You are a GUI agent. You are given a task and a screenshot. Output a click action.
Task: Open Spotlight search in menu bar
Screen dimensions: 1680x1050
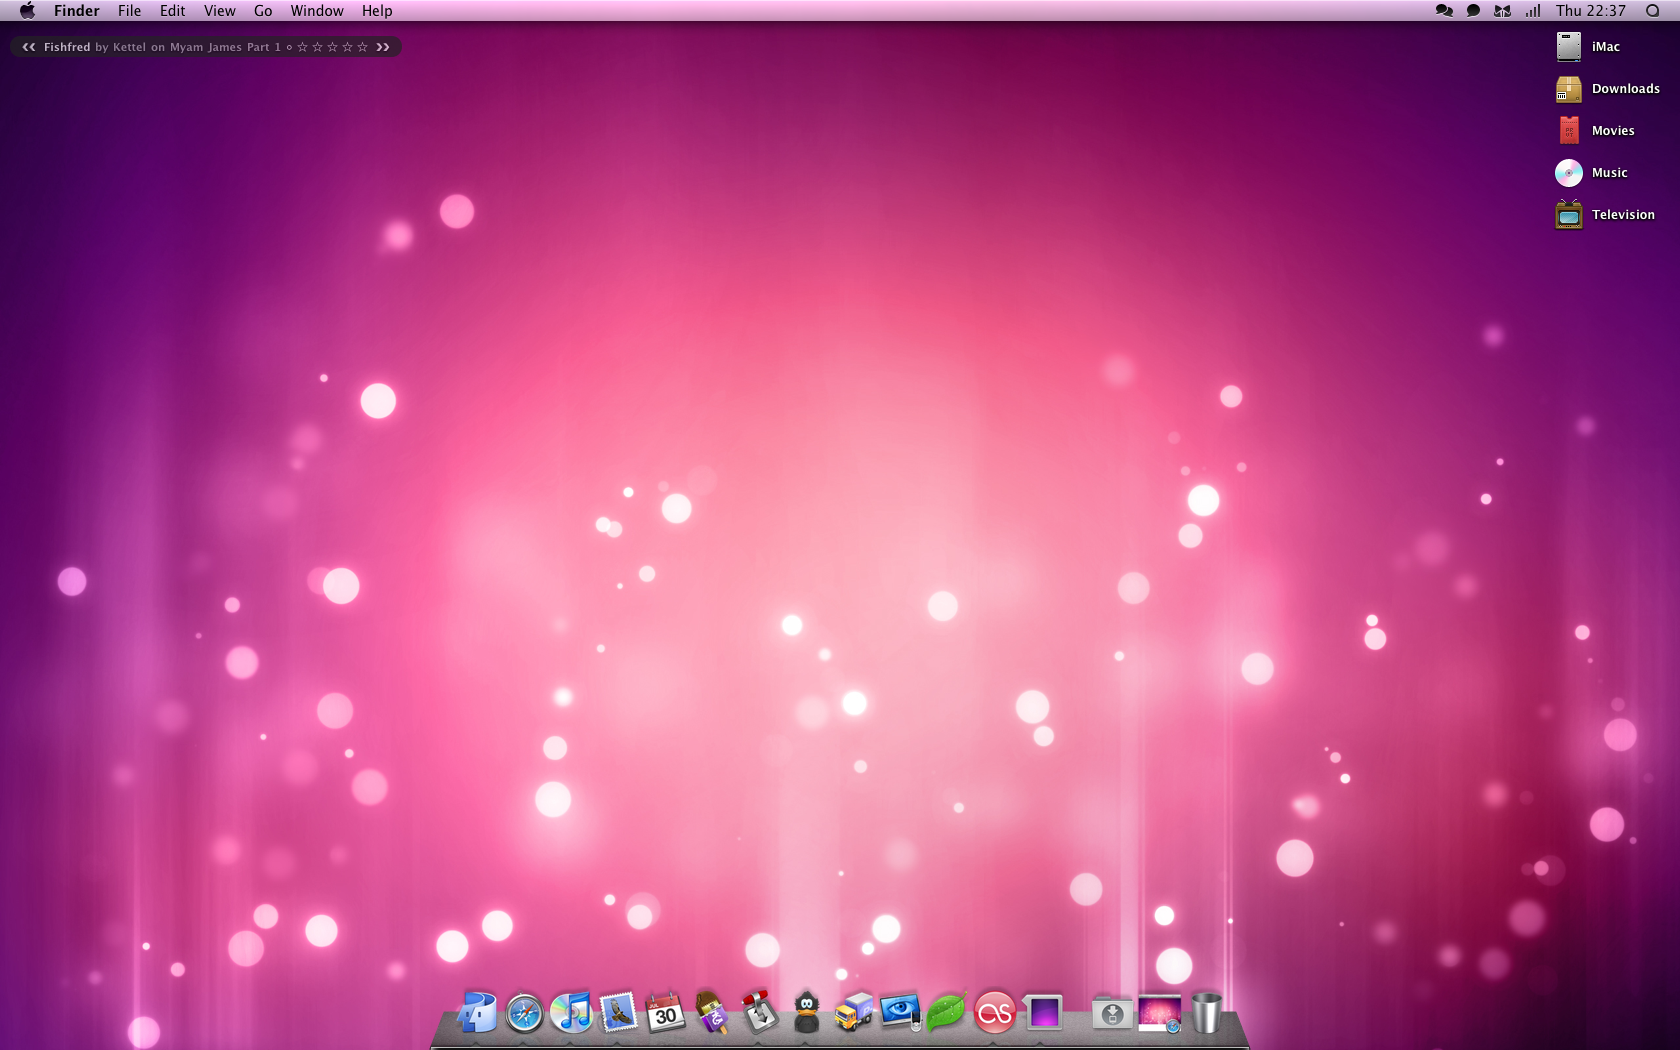pos(1652,11)
